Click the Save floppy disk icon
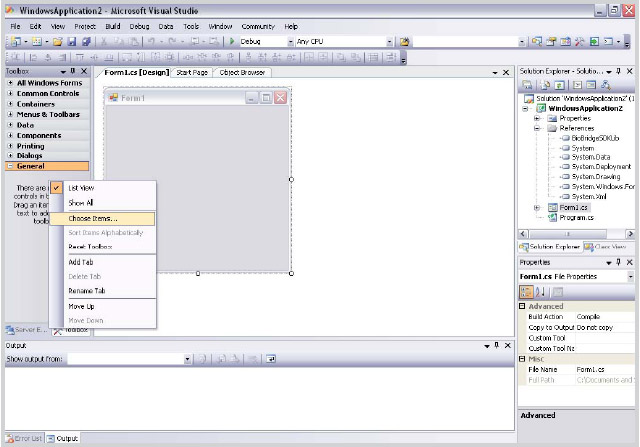The width and height of the screenshot is (640, 447). 72,42
